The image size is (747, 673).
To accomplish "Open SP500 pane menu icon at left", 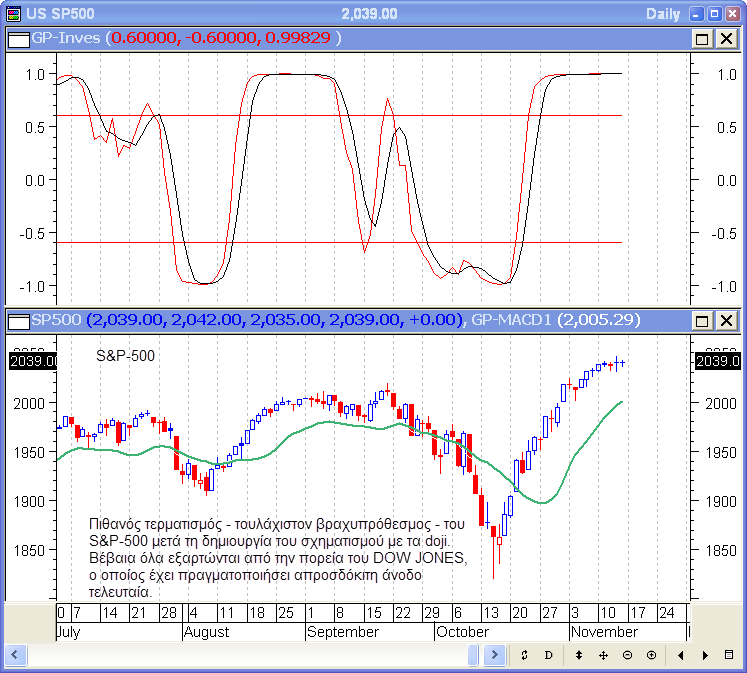I will [18, 320].
